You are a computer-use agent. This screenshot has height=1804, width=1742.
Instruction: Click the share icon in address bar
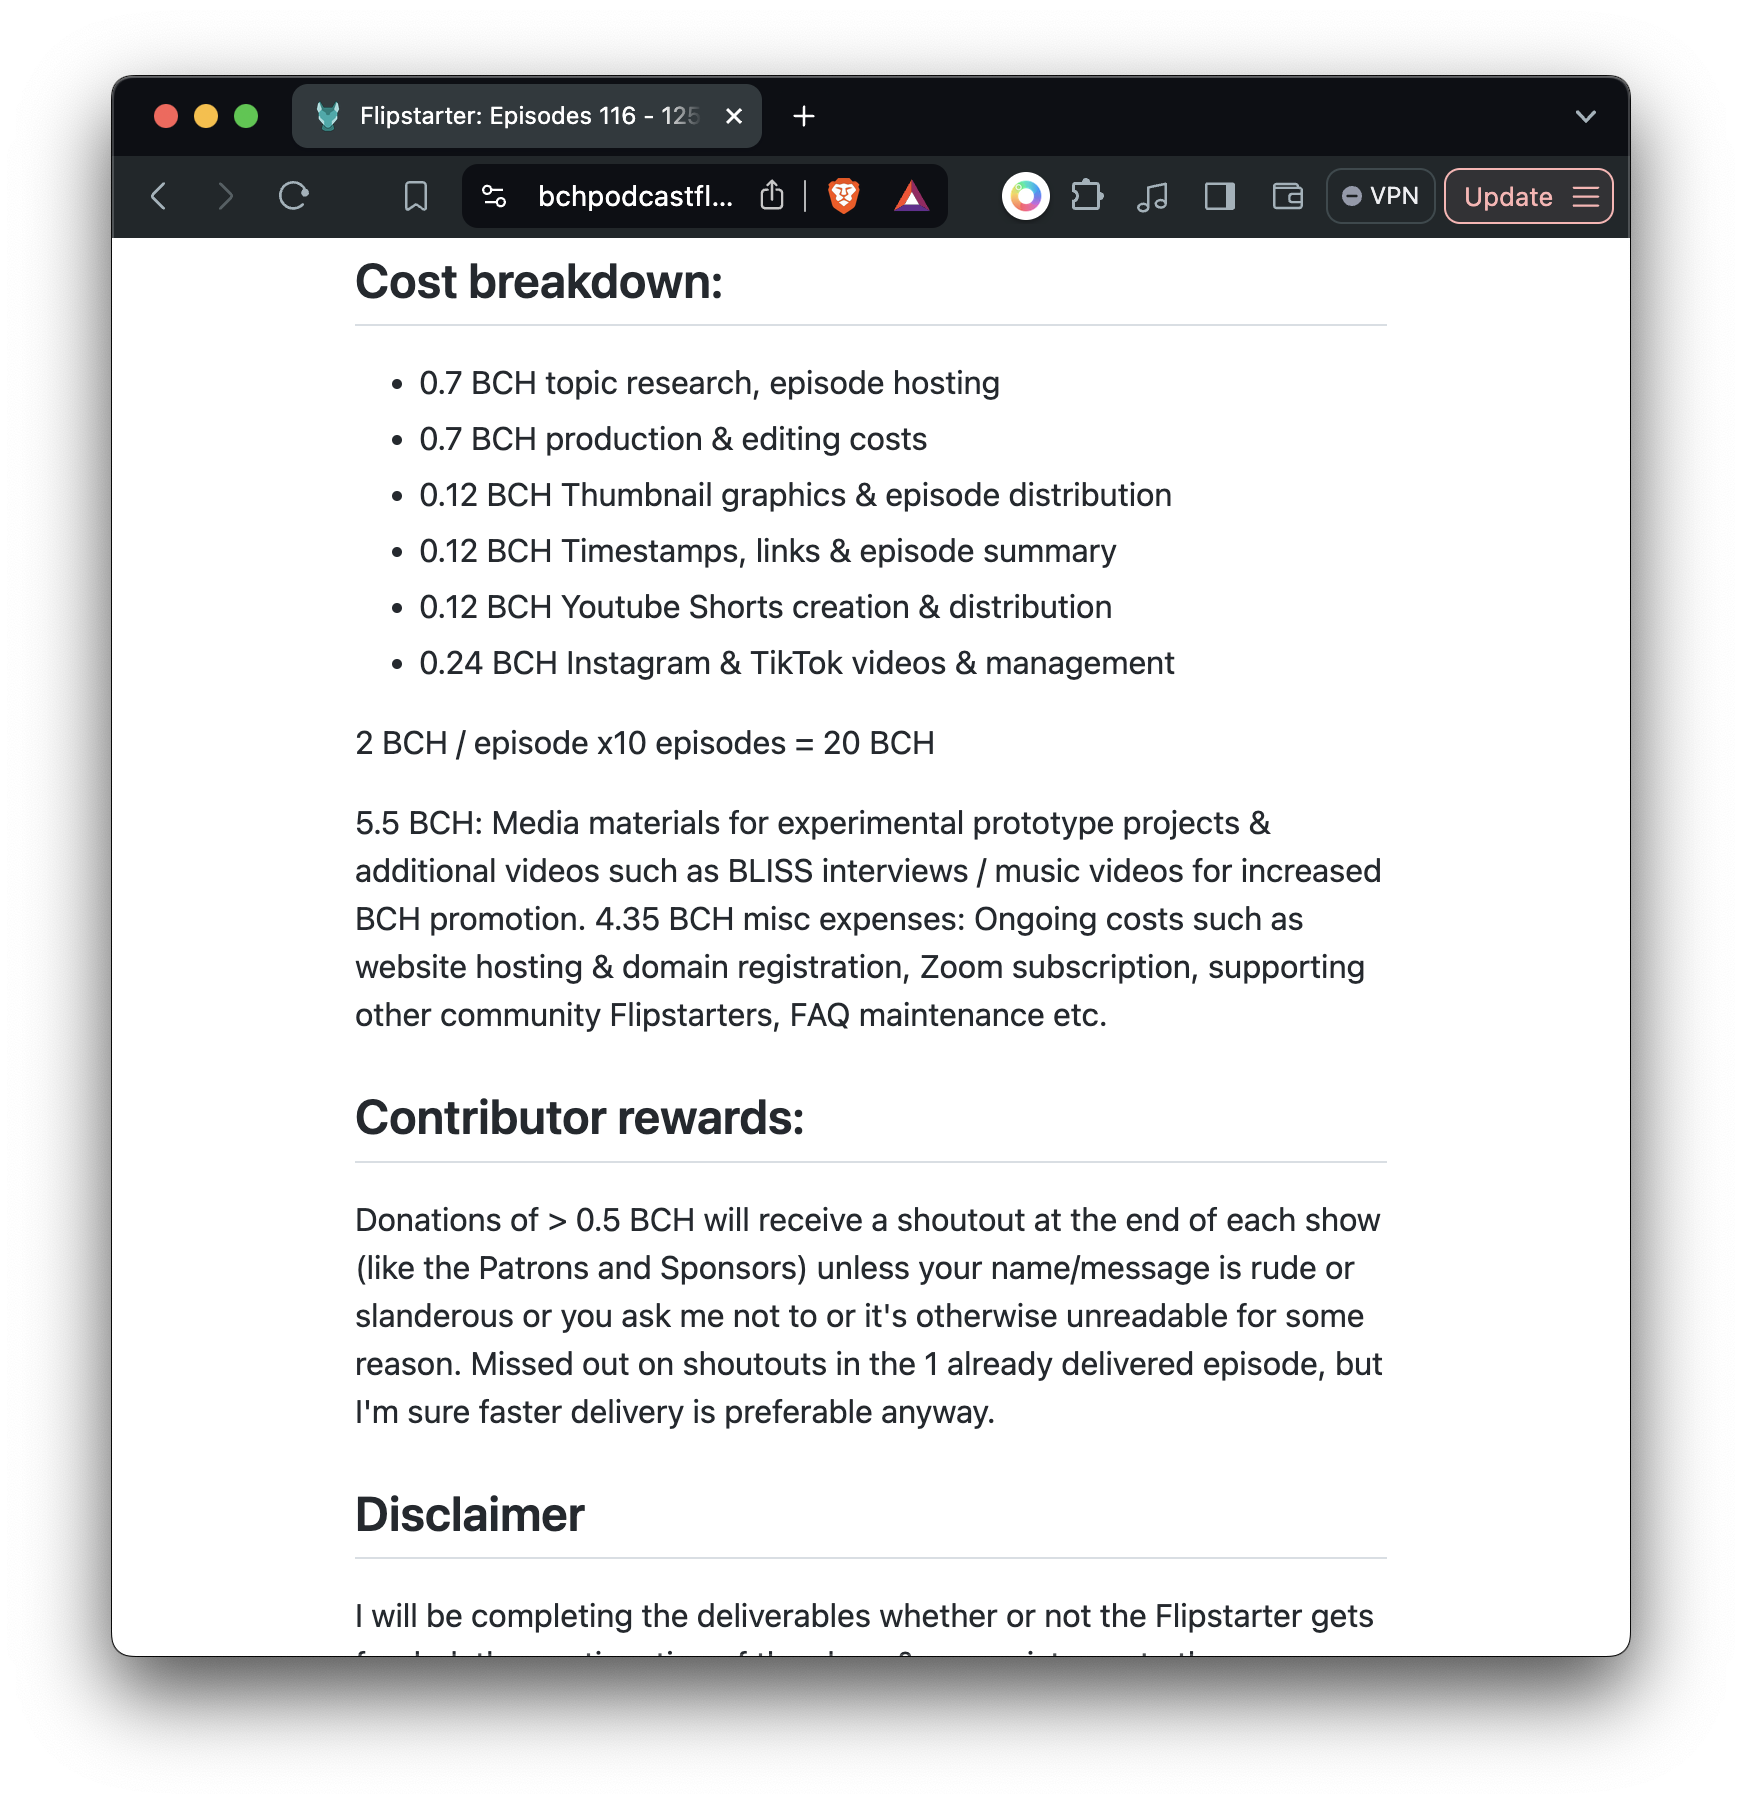point(771,196)
